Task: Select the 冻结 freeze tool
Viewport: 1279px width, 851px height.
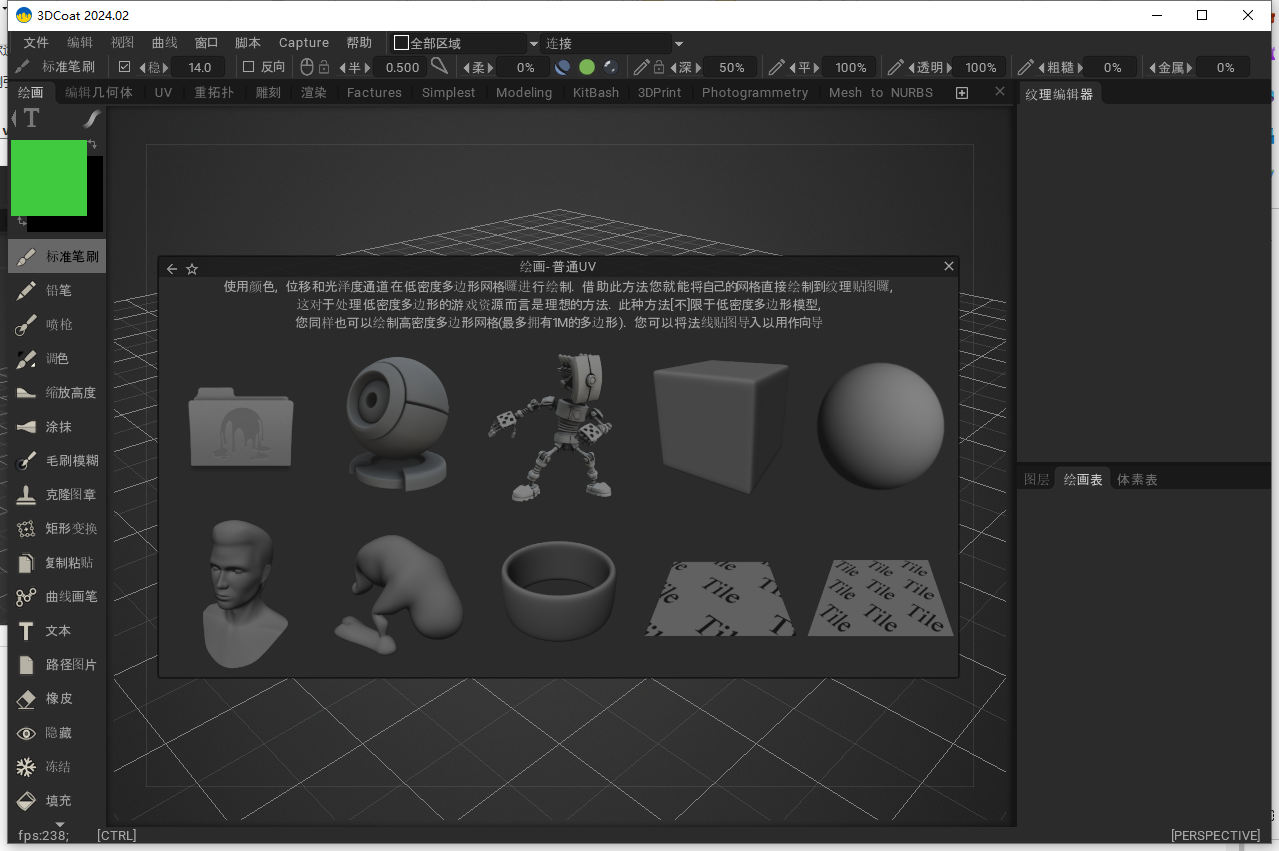Action: click(57, 766)
